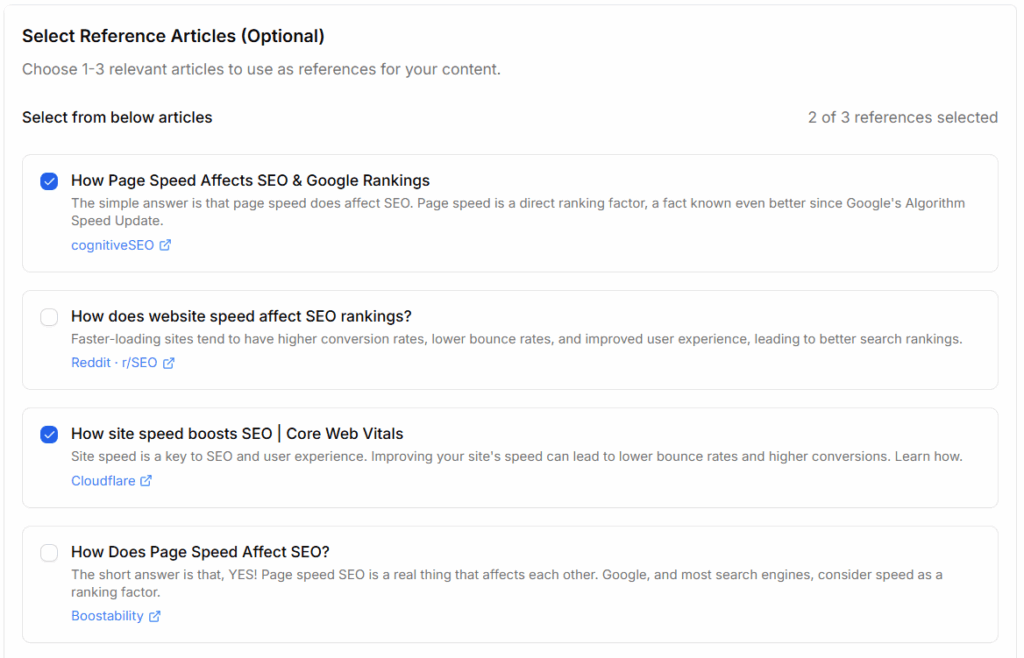Viewport: 1024px width, 658px height.
Task: Click the external link icon beside Boostability
Action: tap(156, 615)
